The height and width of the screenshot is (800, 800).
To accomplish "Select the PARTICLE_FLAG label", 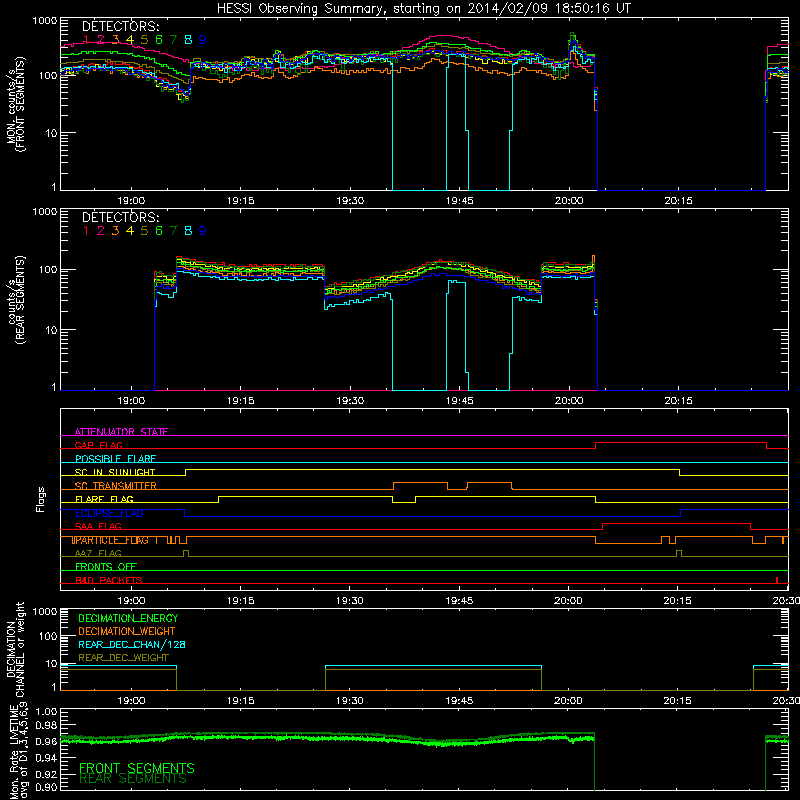I will click(111, 540).
